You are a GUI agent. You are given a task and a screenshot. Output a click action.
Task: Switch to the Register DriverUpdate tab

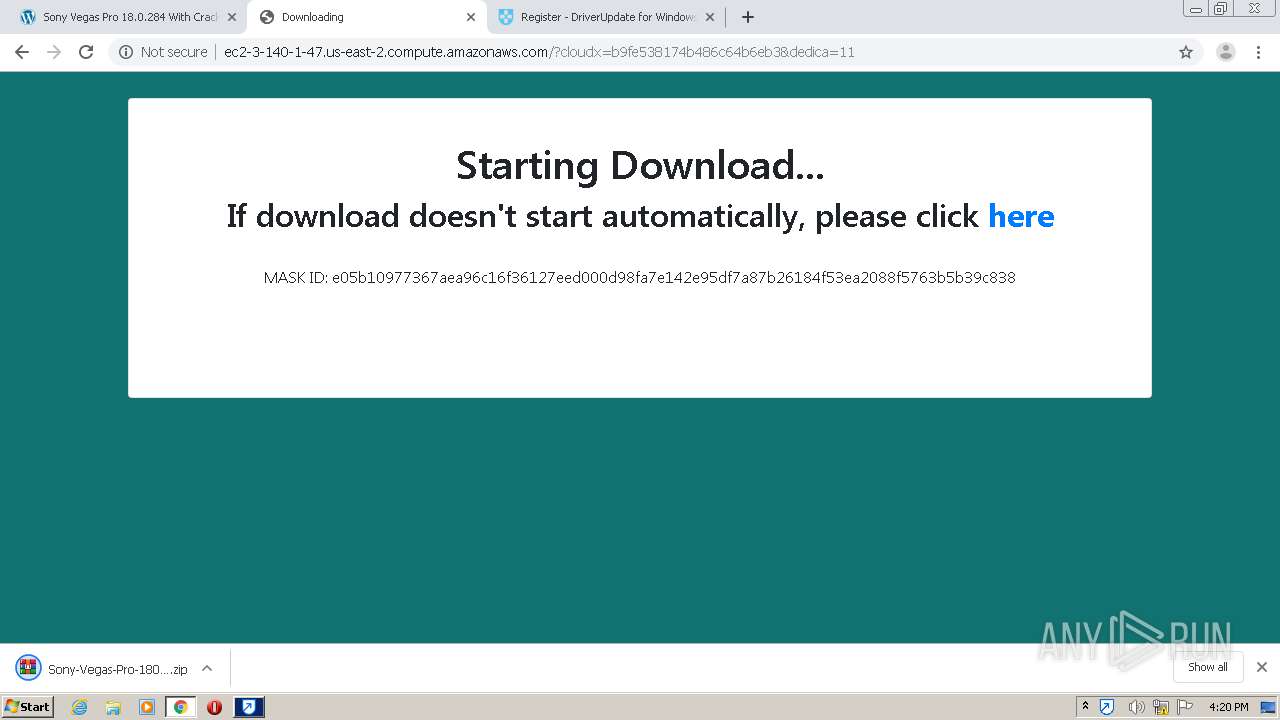(606, 17)
